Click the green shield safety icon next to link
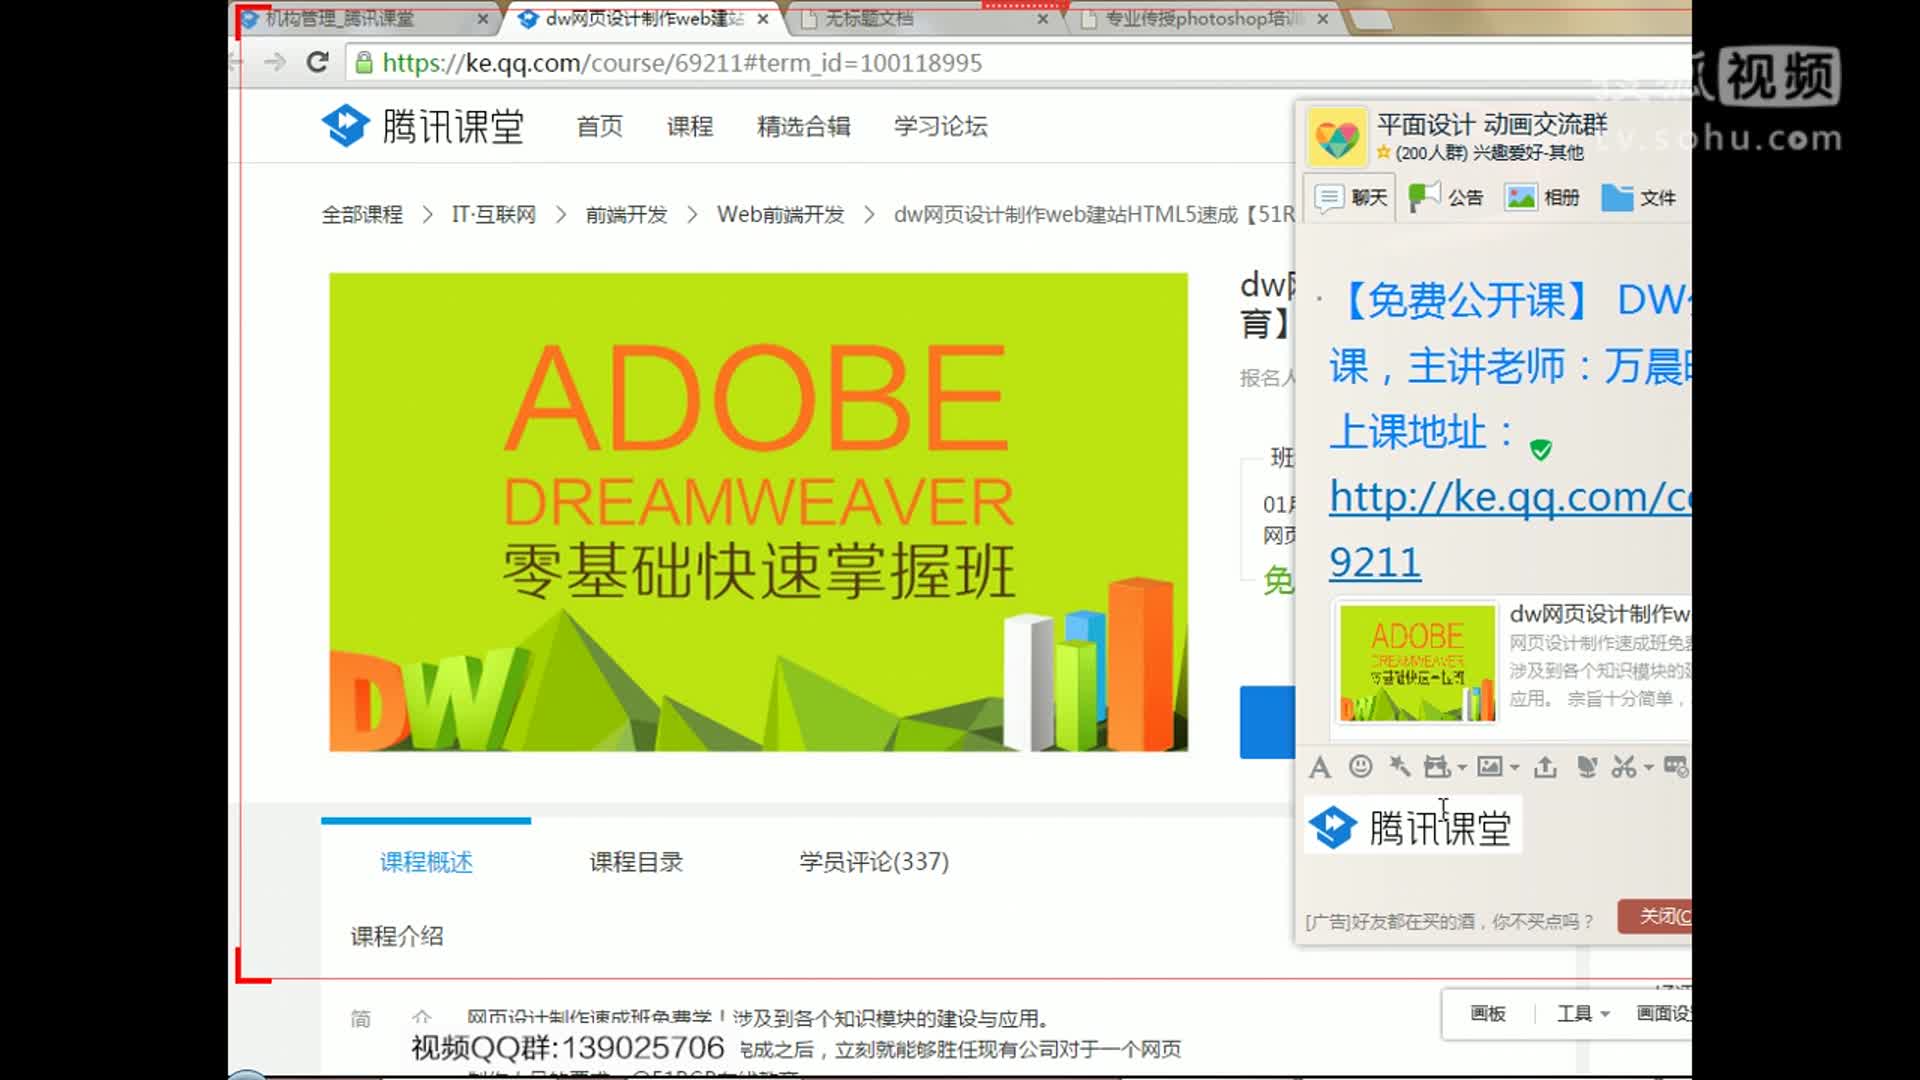This screenshot has height=1080, width=1920. [1541, 449]
